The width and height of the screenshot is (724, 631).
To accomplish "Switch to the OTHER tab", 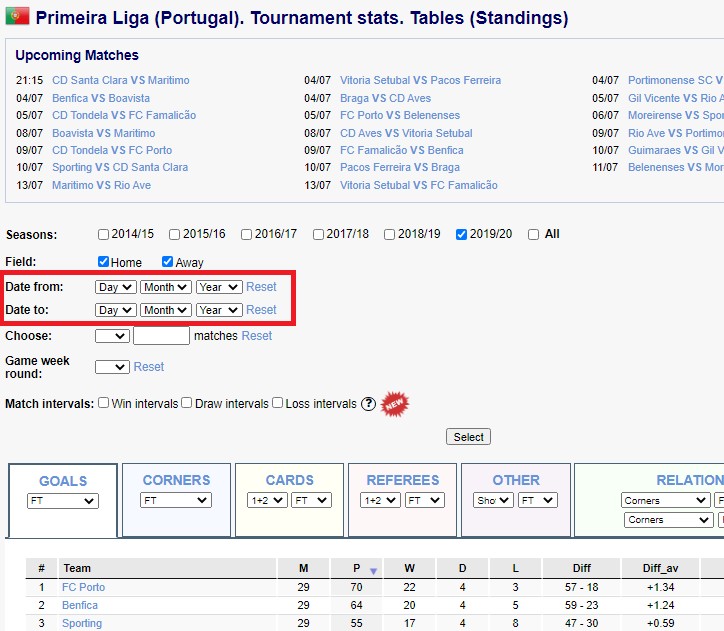I will pos(516,480).
